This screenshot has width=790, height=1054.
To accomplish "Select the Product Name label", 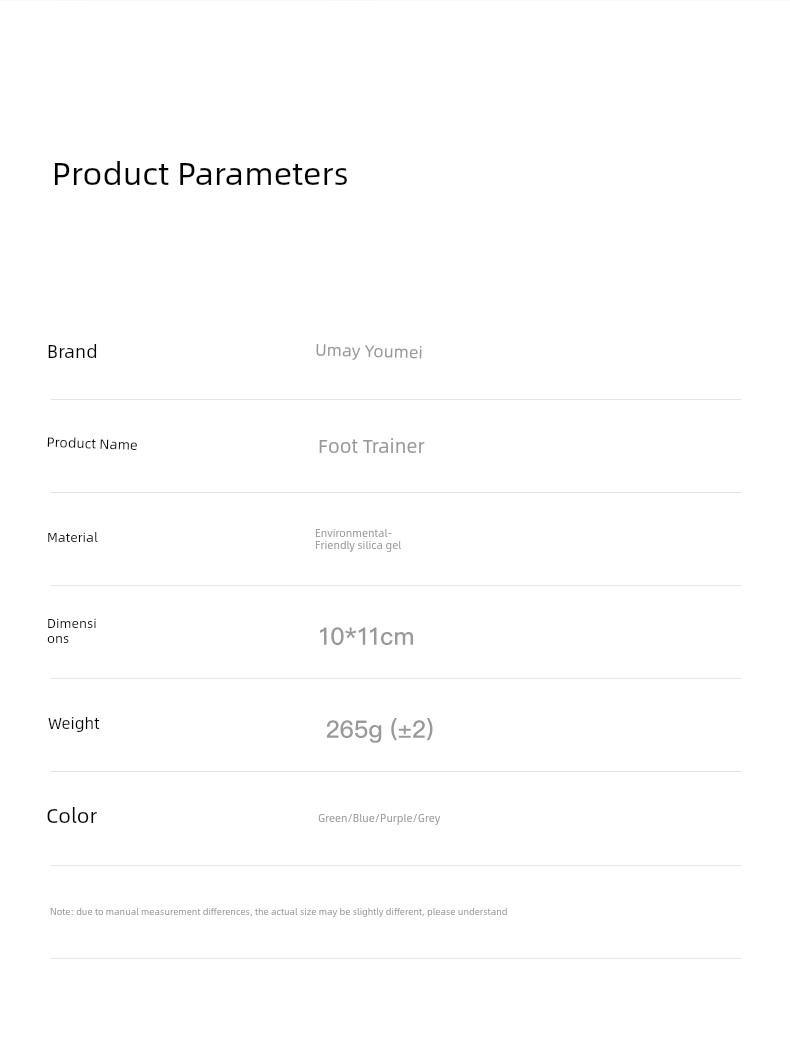I will point(92,444).
